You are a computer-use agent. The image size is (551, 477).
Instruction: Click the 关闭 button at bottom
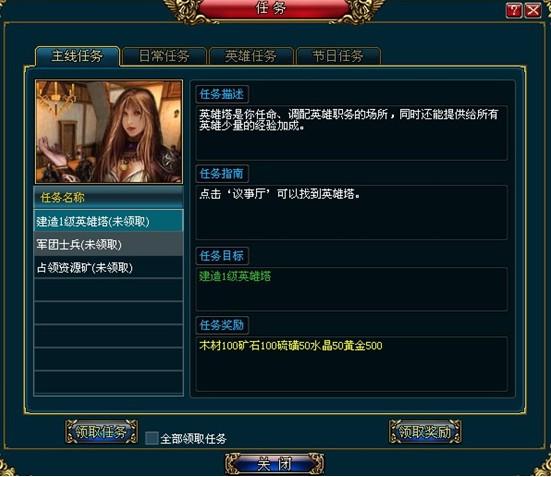coord(274,464)
